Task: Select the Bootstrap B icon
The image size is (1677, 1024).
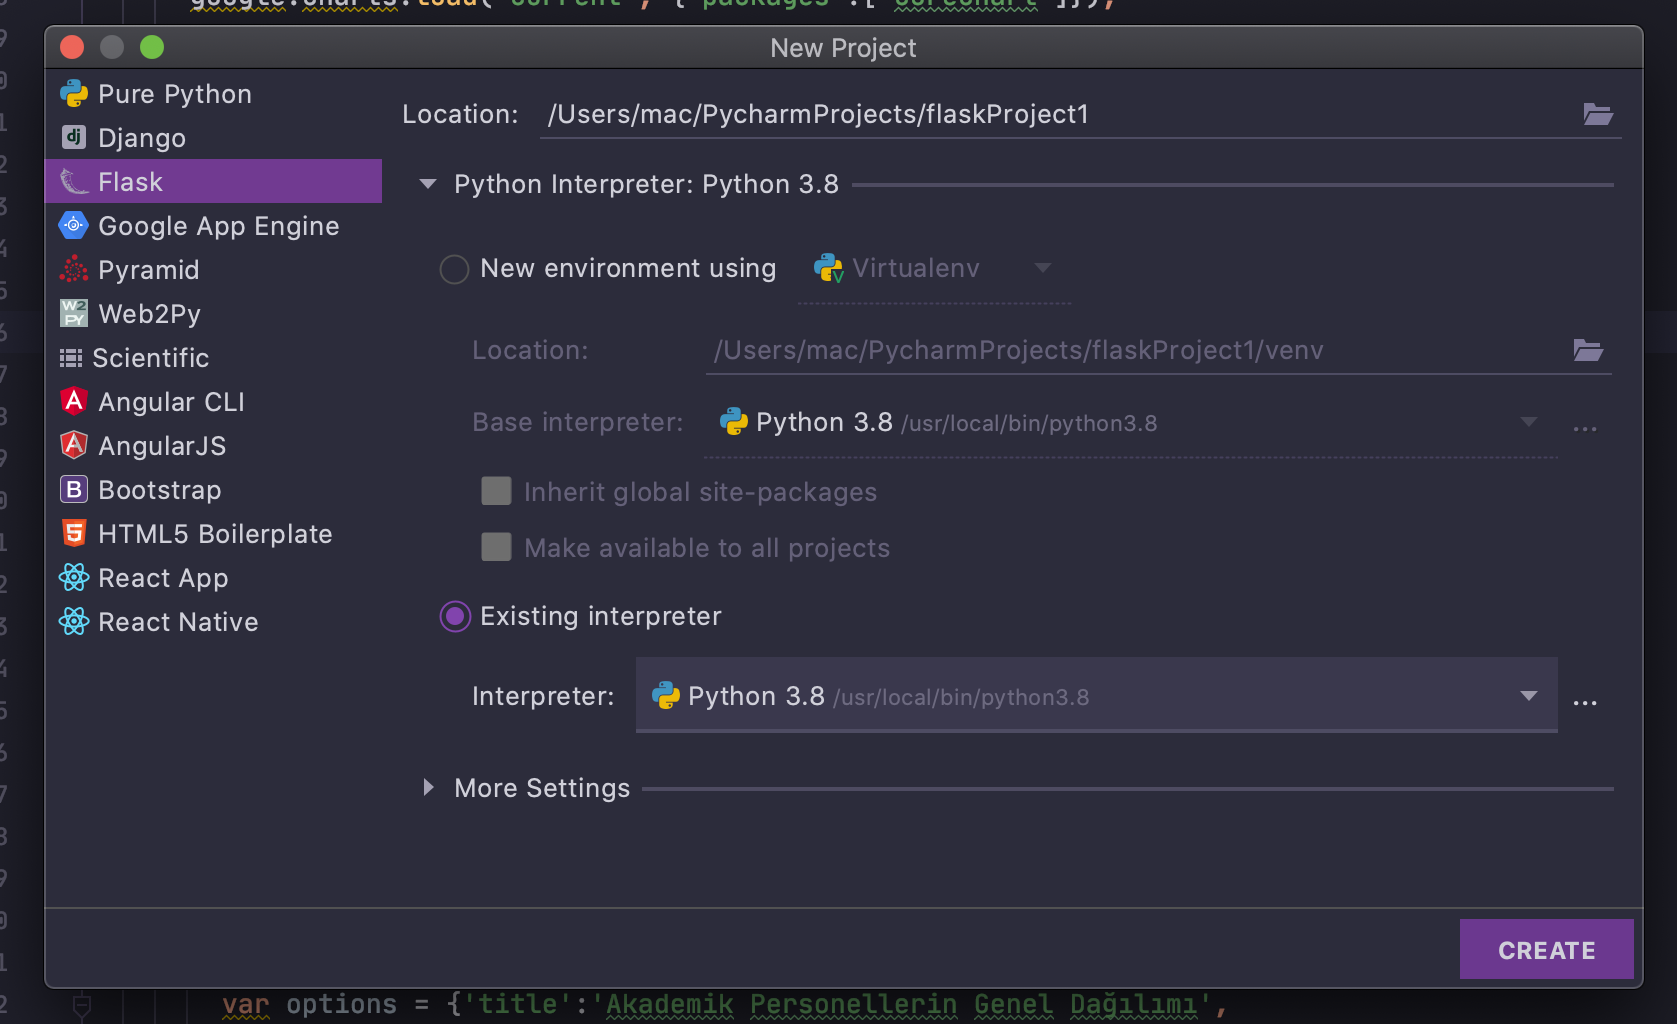Action: coord(74,489)
